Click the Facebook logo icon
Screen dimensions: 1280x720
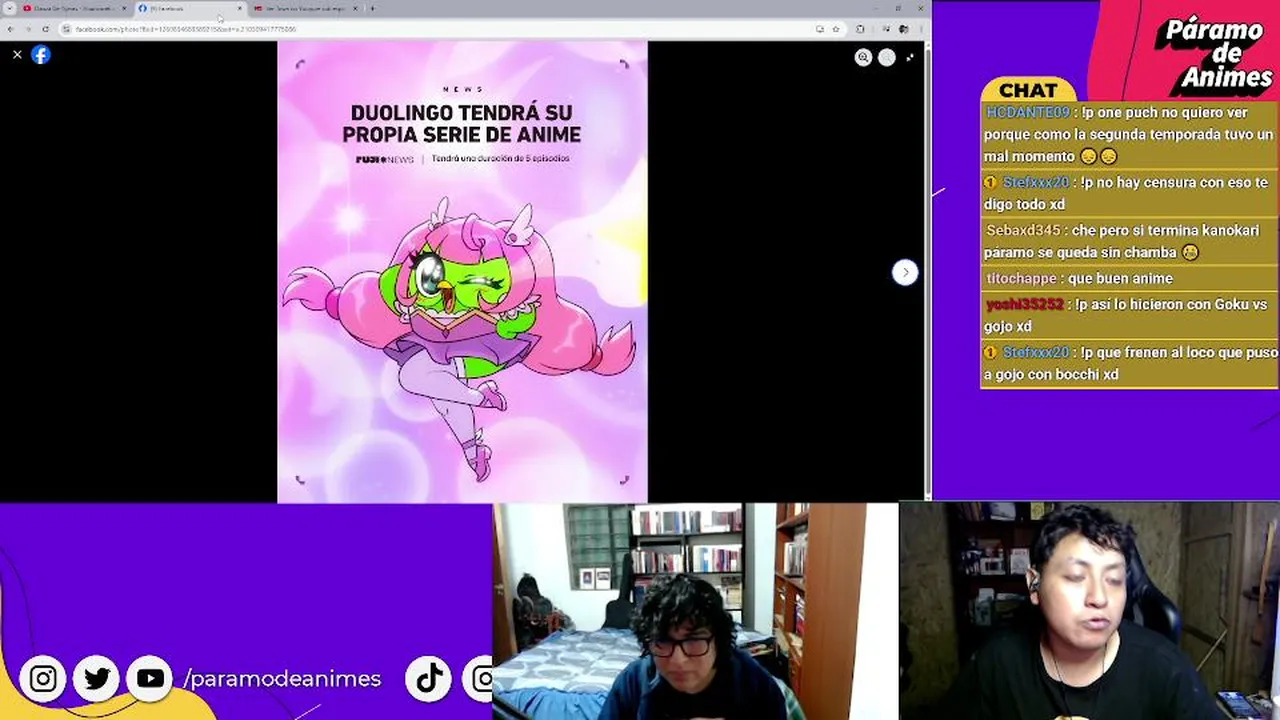[x=41, y=55]
